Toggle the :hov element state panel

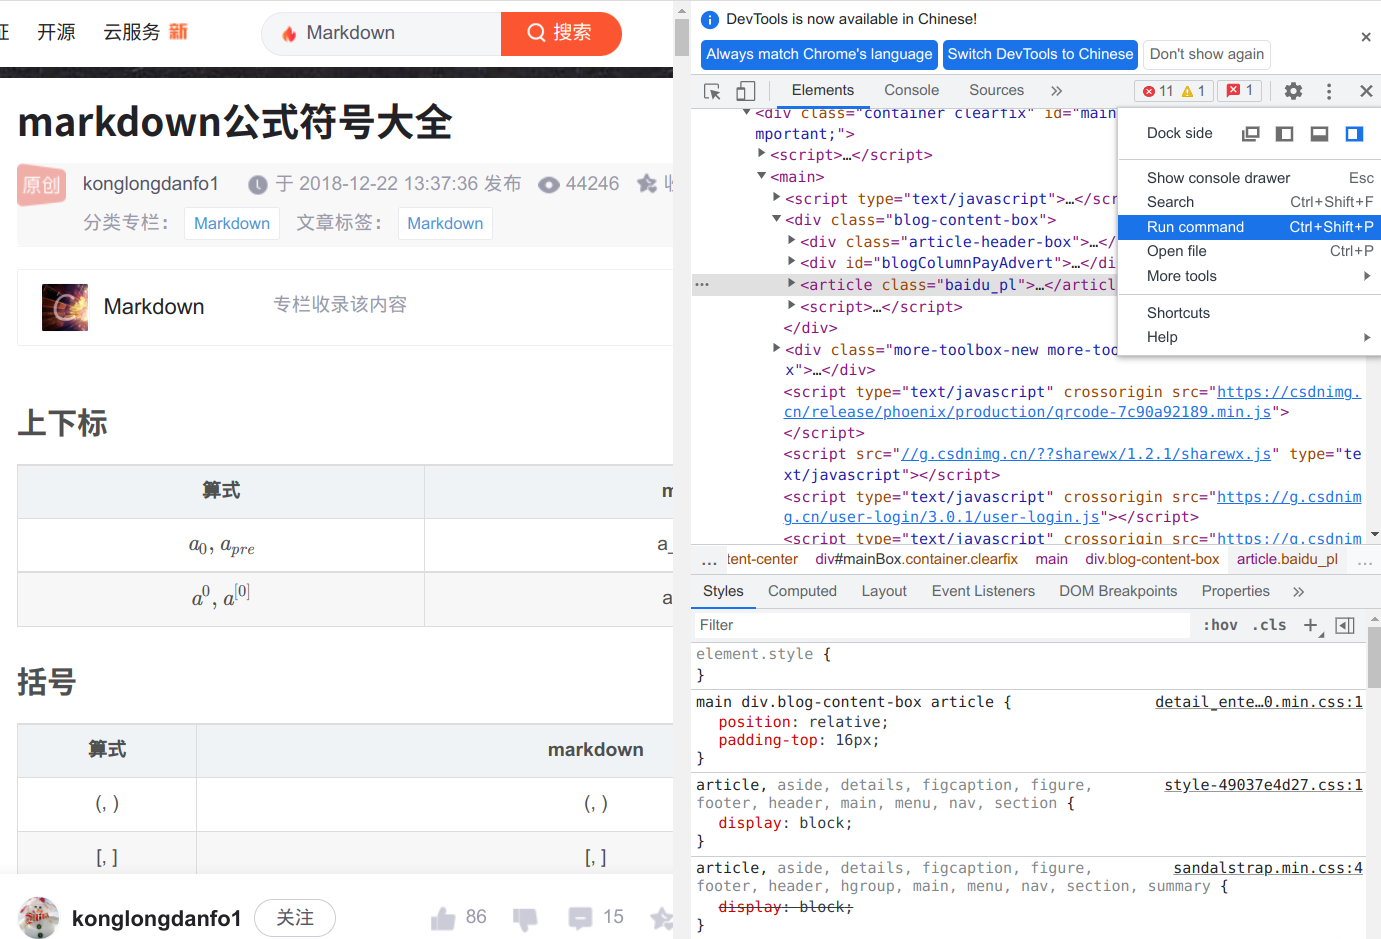pyautogui.click(x=1220, y=625)
